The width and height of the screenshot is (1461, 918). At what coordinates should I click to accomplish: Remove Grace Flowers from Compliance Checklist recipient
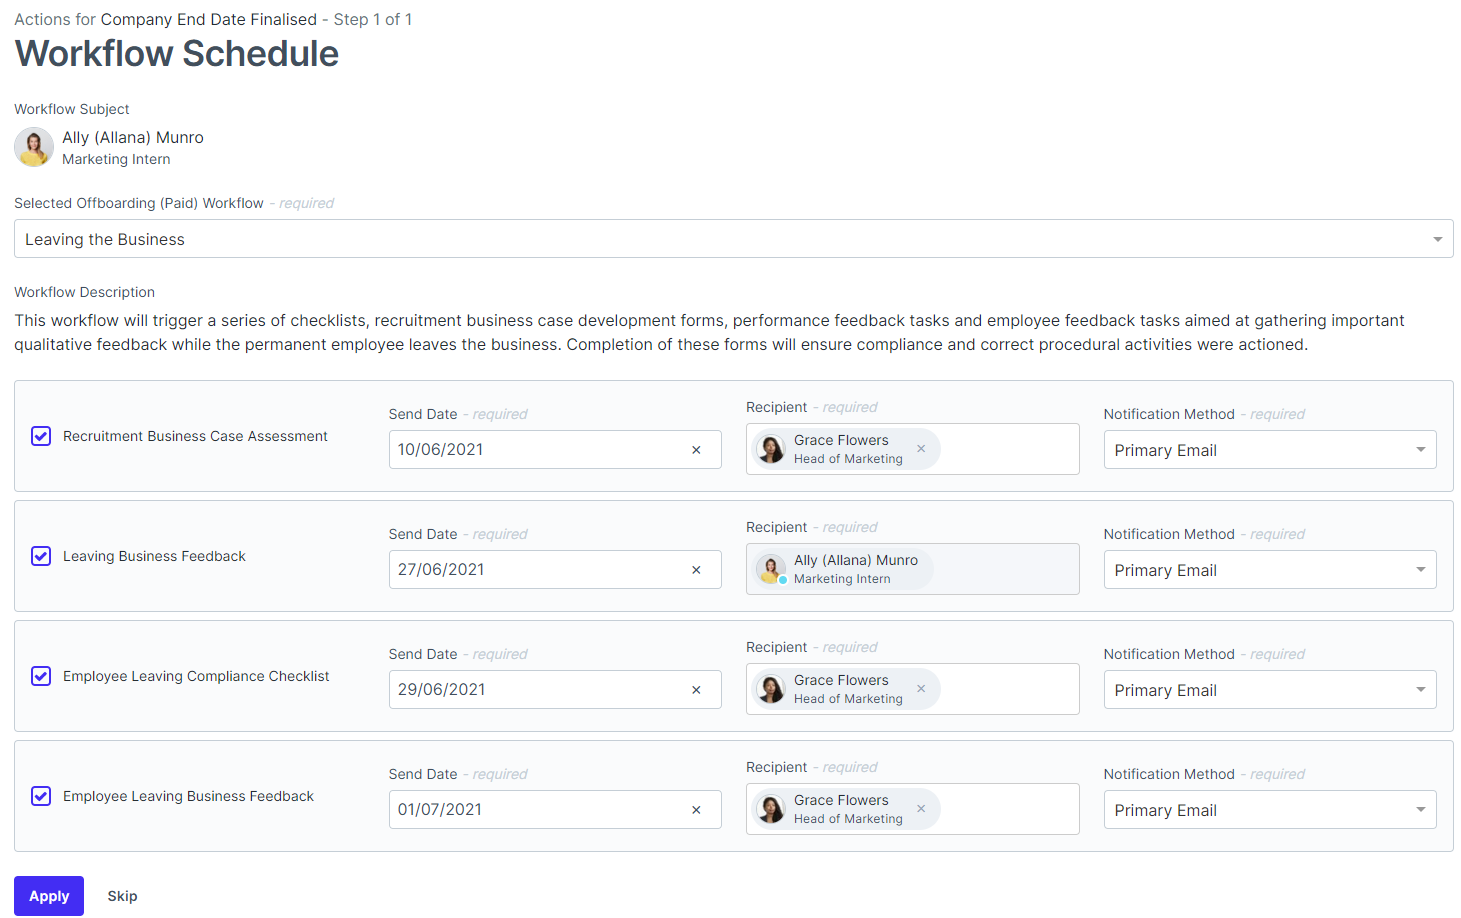click(921, 689)
